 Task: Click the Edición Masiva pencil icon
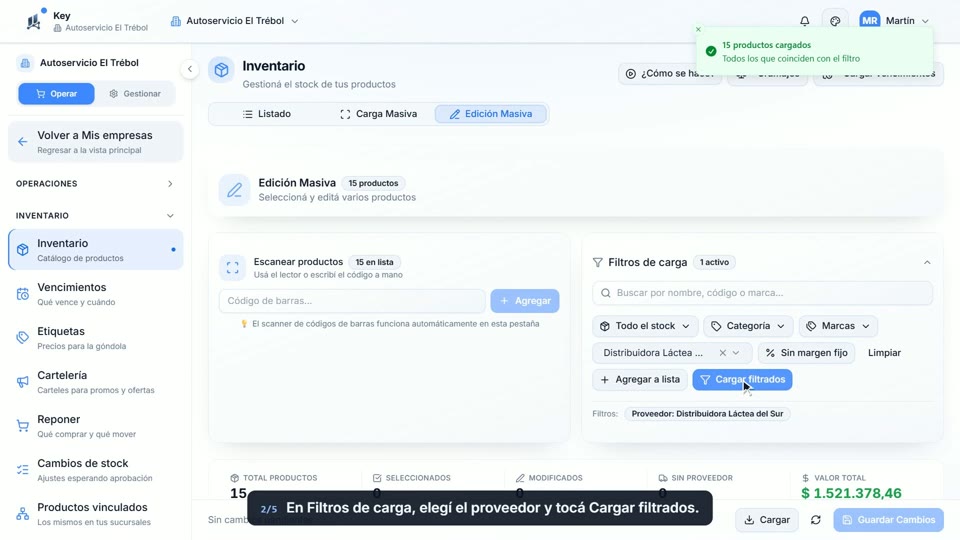[x=234, y=190]
